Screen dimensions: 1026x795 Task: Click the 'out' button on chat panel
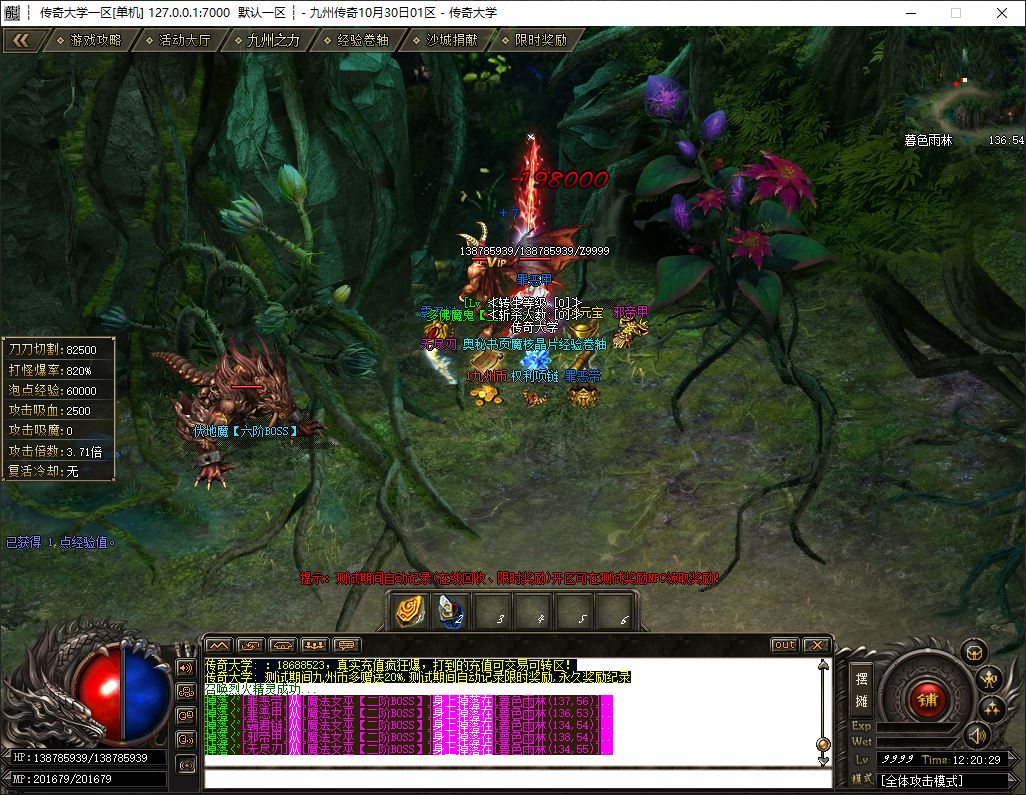click(x=785, y=645)
